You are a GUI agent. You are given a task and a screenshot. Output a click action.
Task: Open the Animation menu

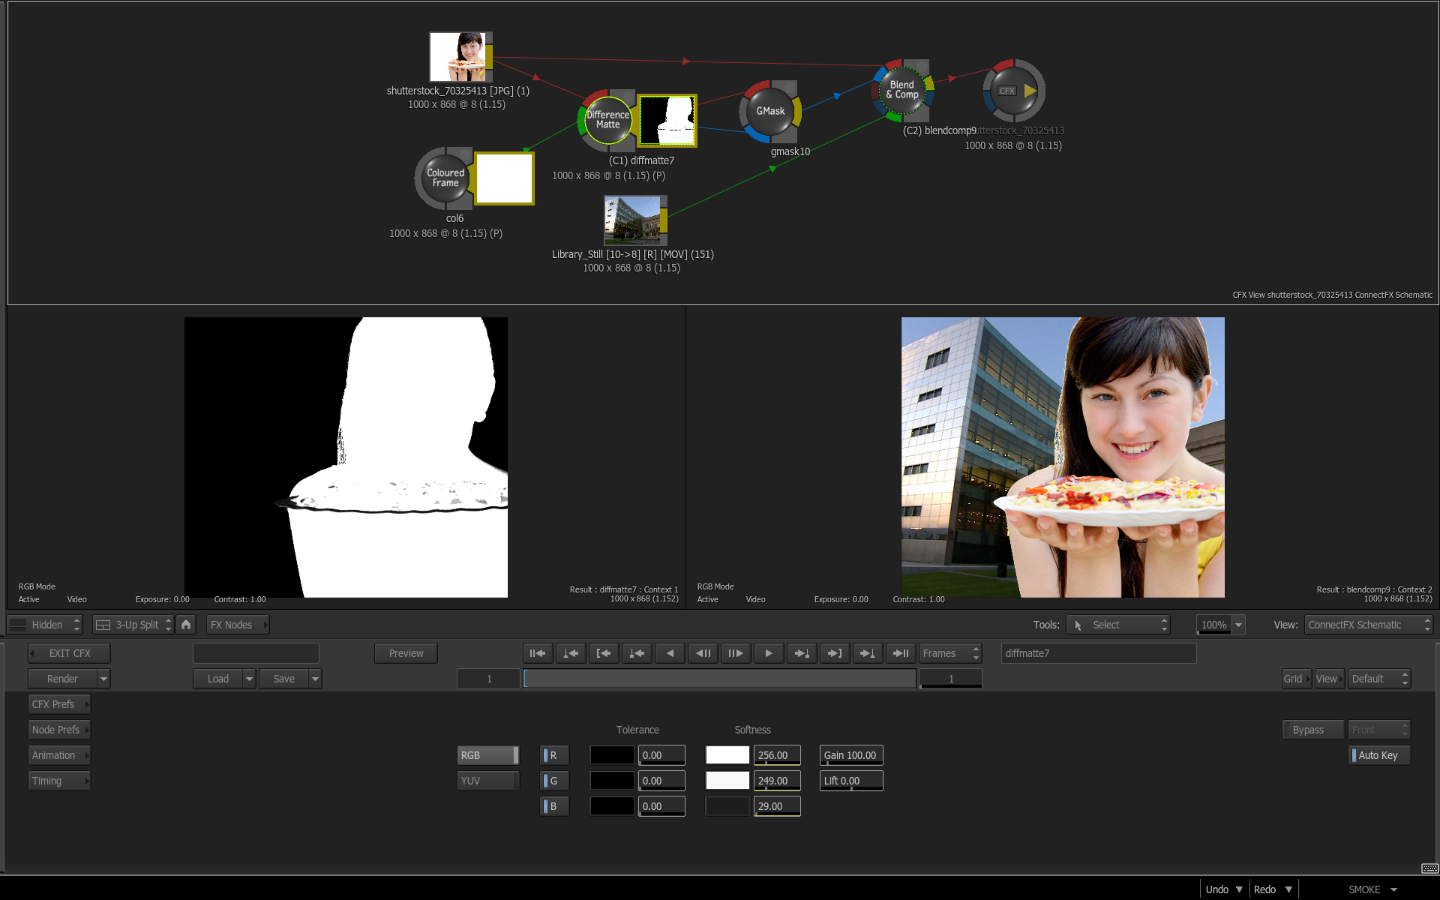coord(59,756)
